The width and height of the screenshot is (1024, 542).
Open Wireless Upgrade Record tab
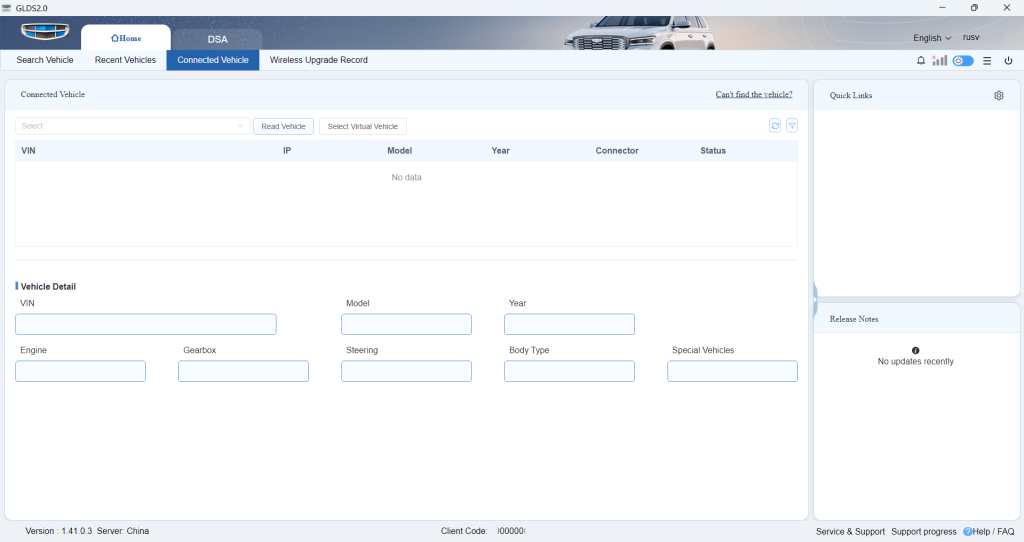pyautogui.click(x=319, y=60)
